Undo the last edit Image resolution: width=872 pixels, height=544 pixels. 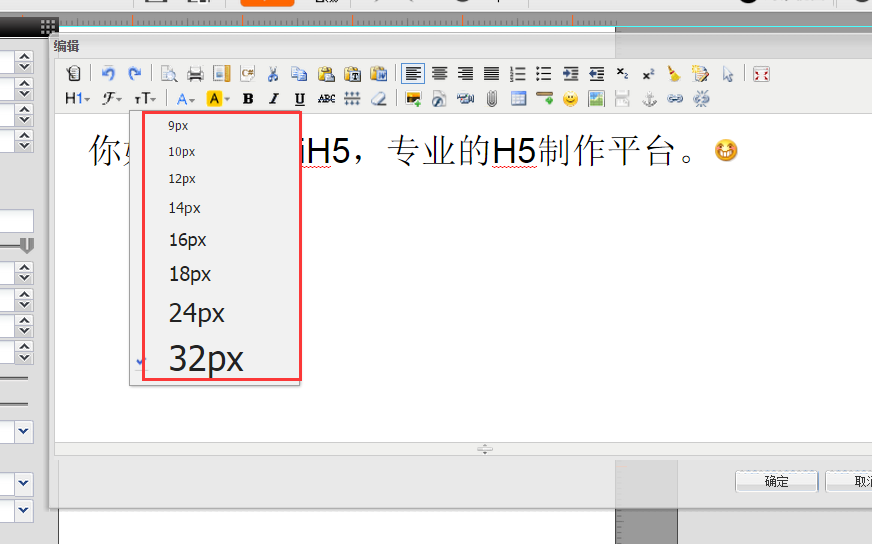tap(108, 73)
